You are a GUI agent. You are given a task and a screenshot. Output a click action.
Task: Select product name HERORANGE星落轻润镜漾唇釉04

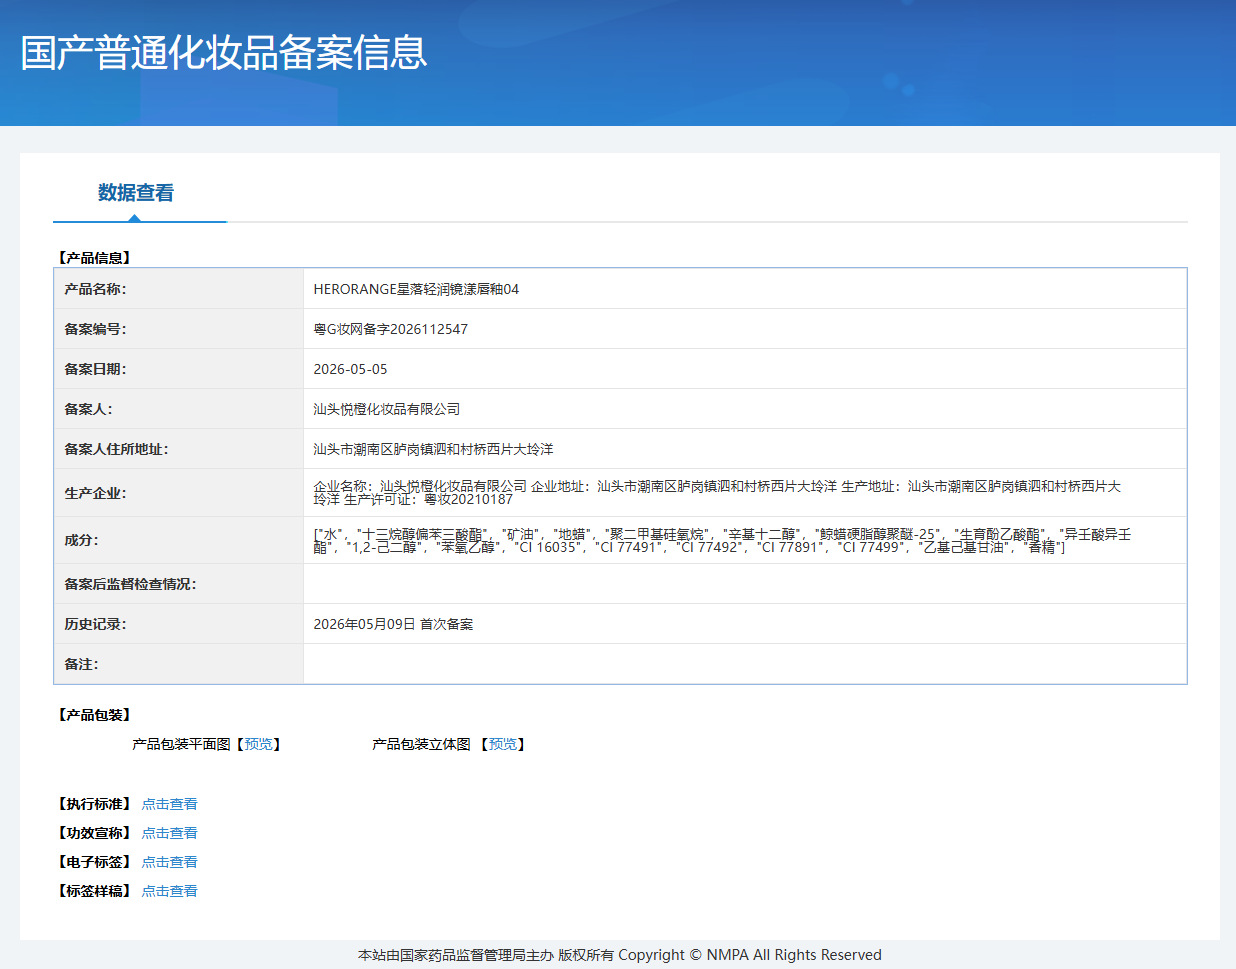[x=416, y=289]
